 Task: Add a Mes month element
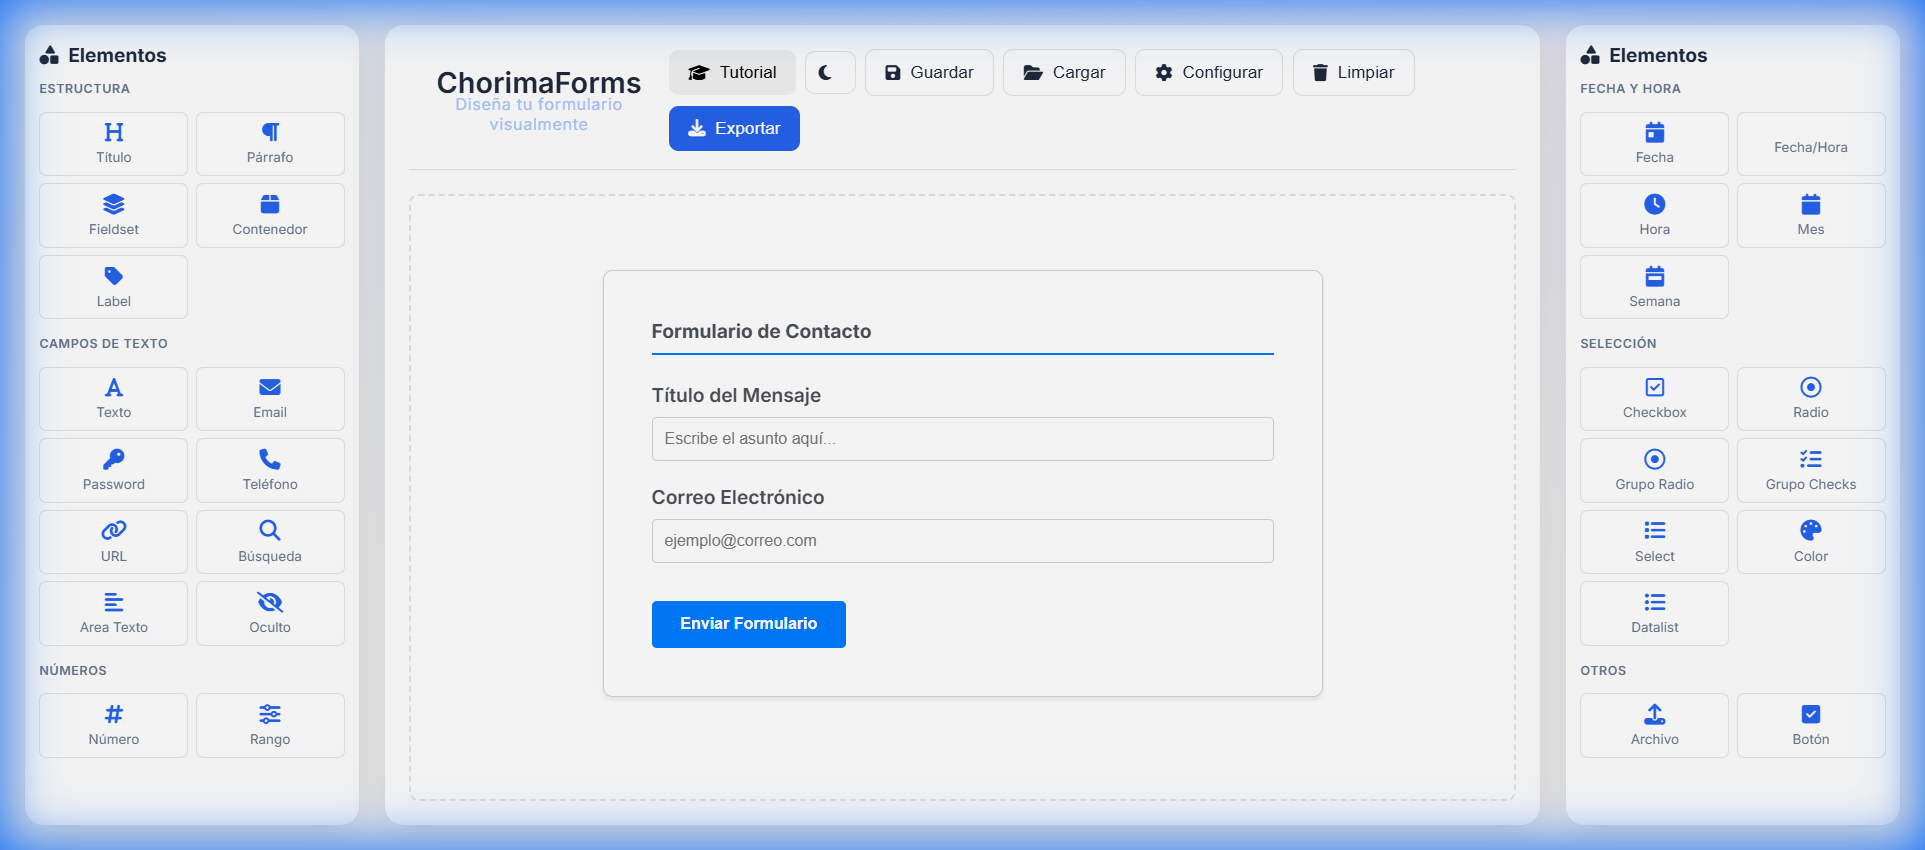click(x=1811, y=215)
